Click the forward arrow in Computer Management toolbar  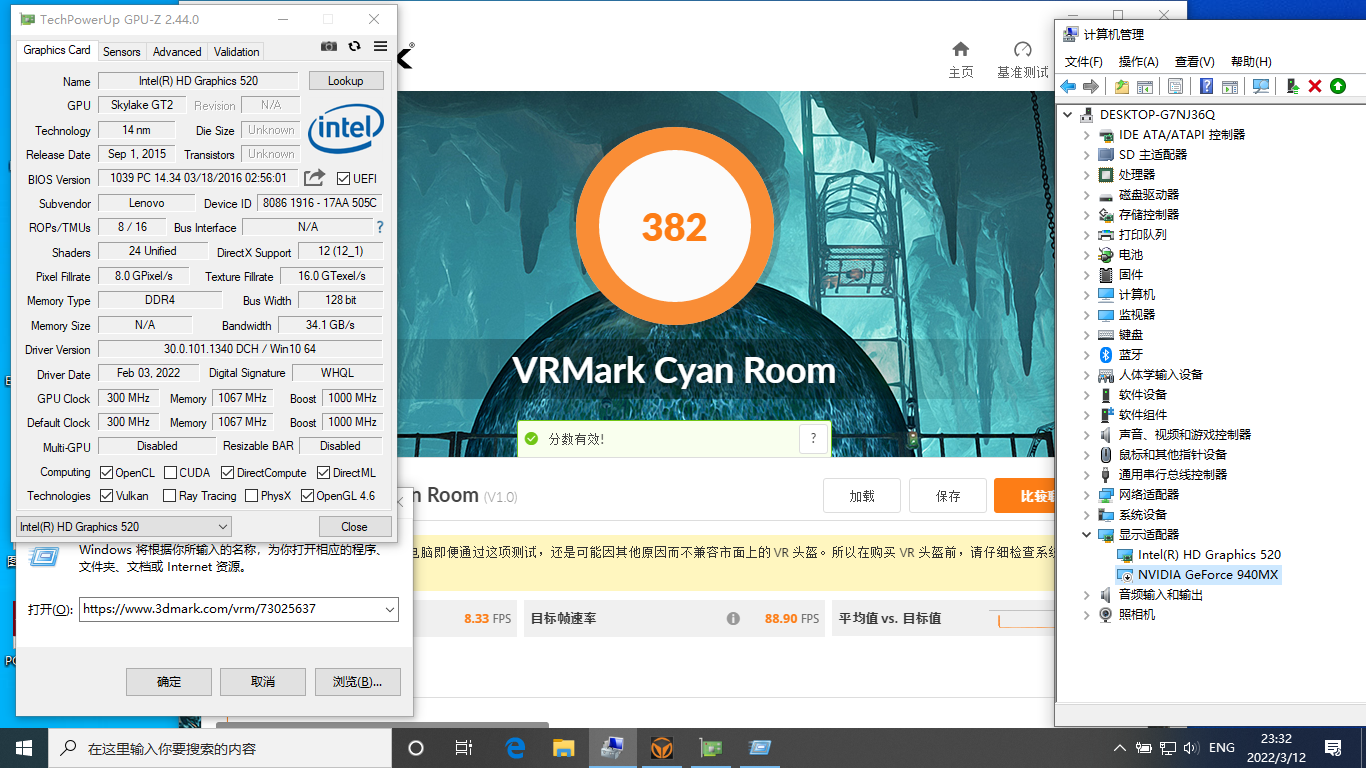coord(1091,87)
